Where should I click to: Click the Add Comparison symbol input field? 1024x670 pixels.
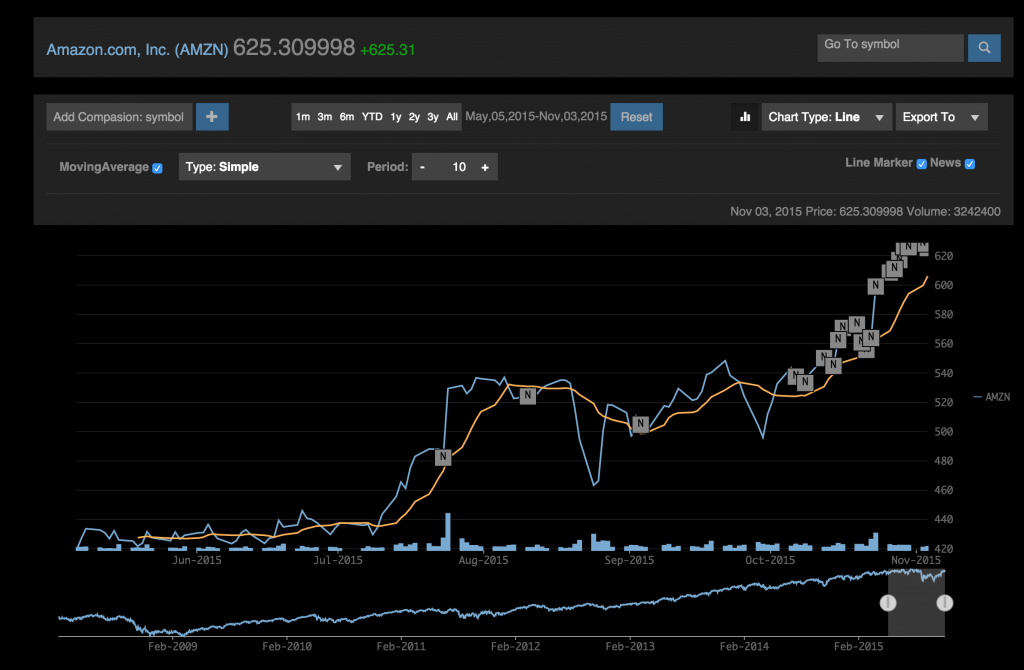click(120, 117)
